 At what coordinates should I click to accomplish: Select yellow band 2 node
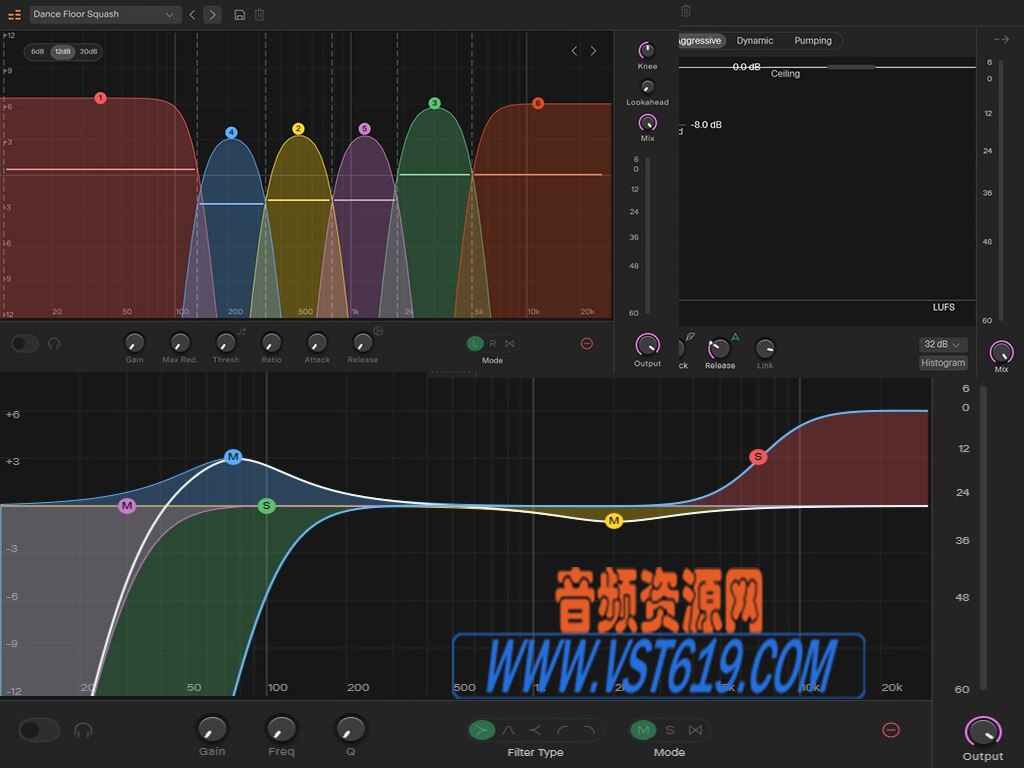tap(298, 129)
